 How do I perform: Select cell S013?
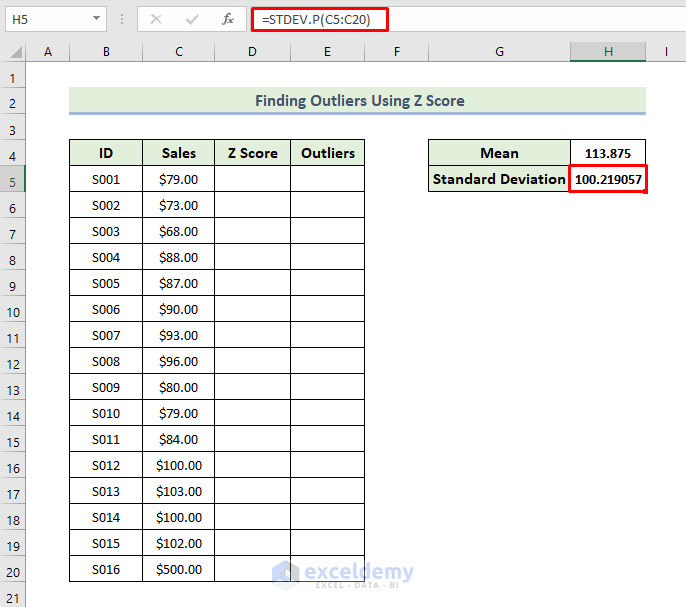106,491
